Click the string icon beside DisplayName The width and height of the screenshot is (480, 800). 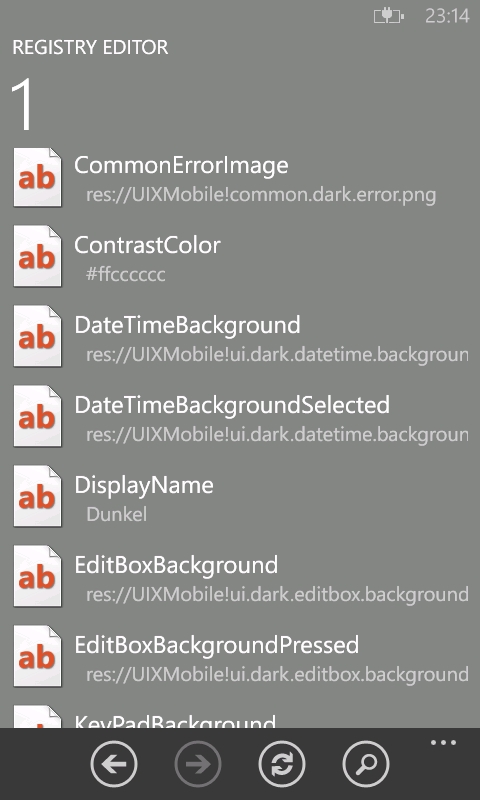click(37, 496)
